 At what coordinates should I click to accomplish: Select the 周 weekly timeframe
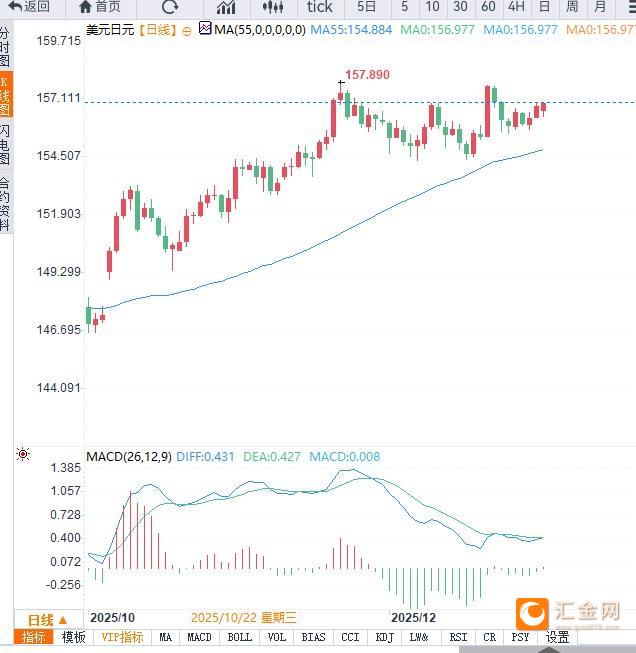point(572,7)
